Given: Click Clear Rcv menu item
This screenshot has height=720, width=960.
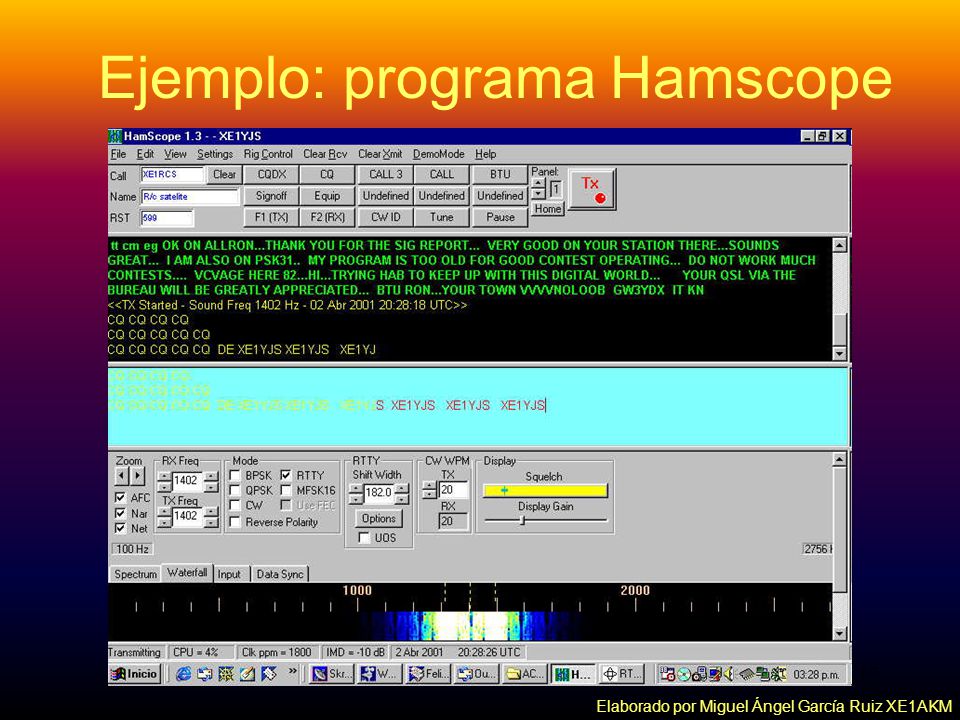Looking at the screenshot, I should [x=325, y=154].
